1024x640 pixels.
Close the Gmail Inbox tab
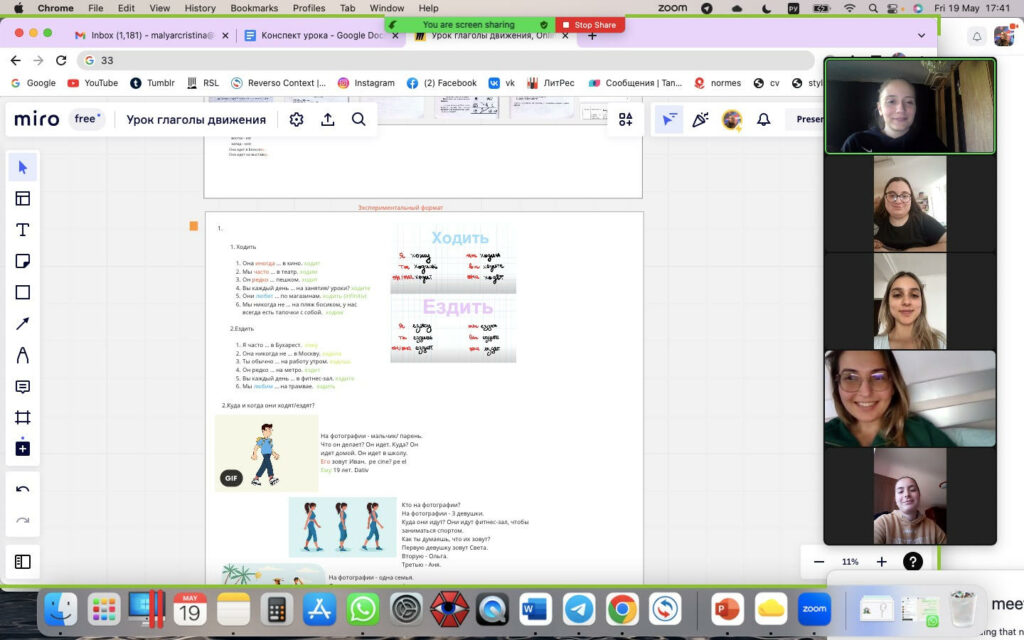tap(225, 36)
